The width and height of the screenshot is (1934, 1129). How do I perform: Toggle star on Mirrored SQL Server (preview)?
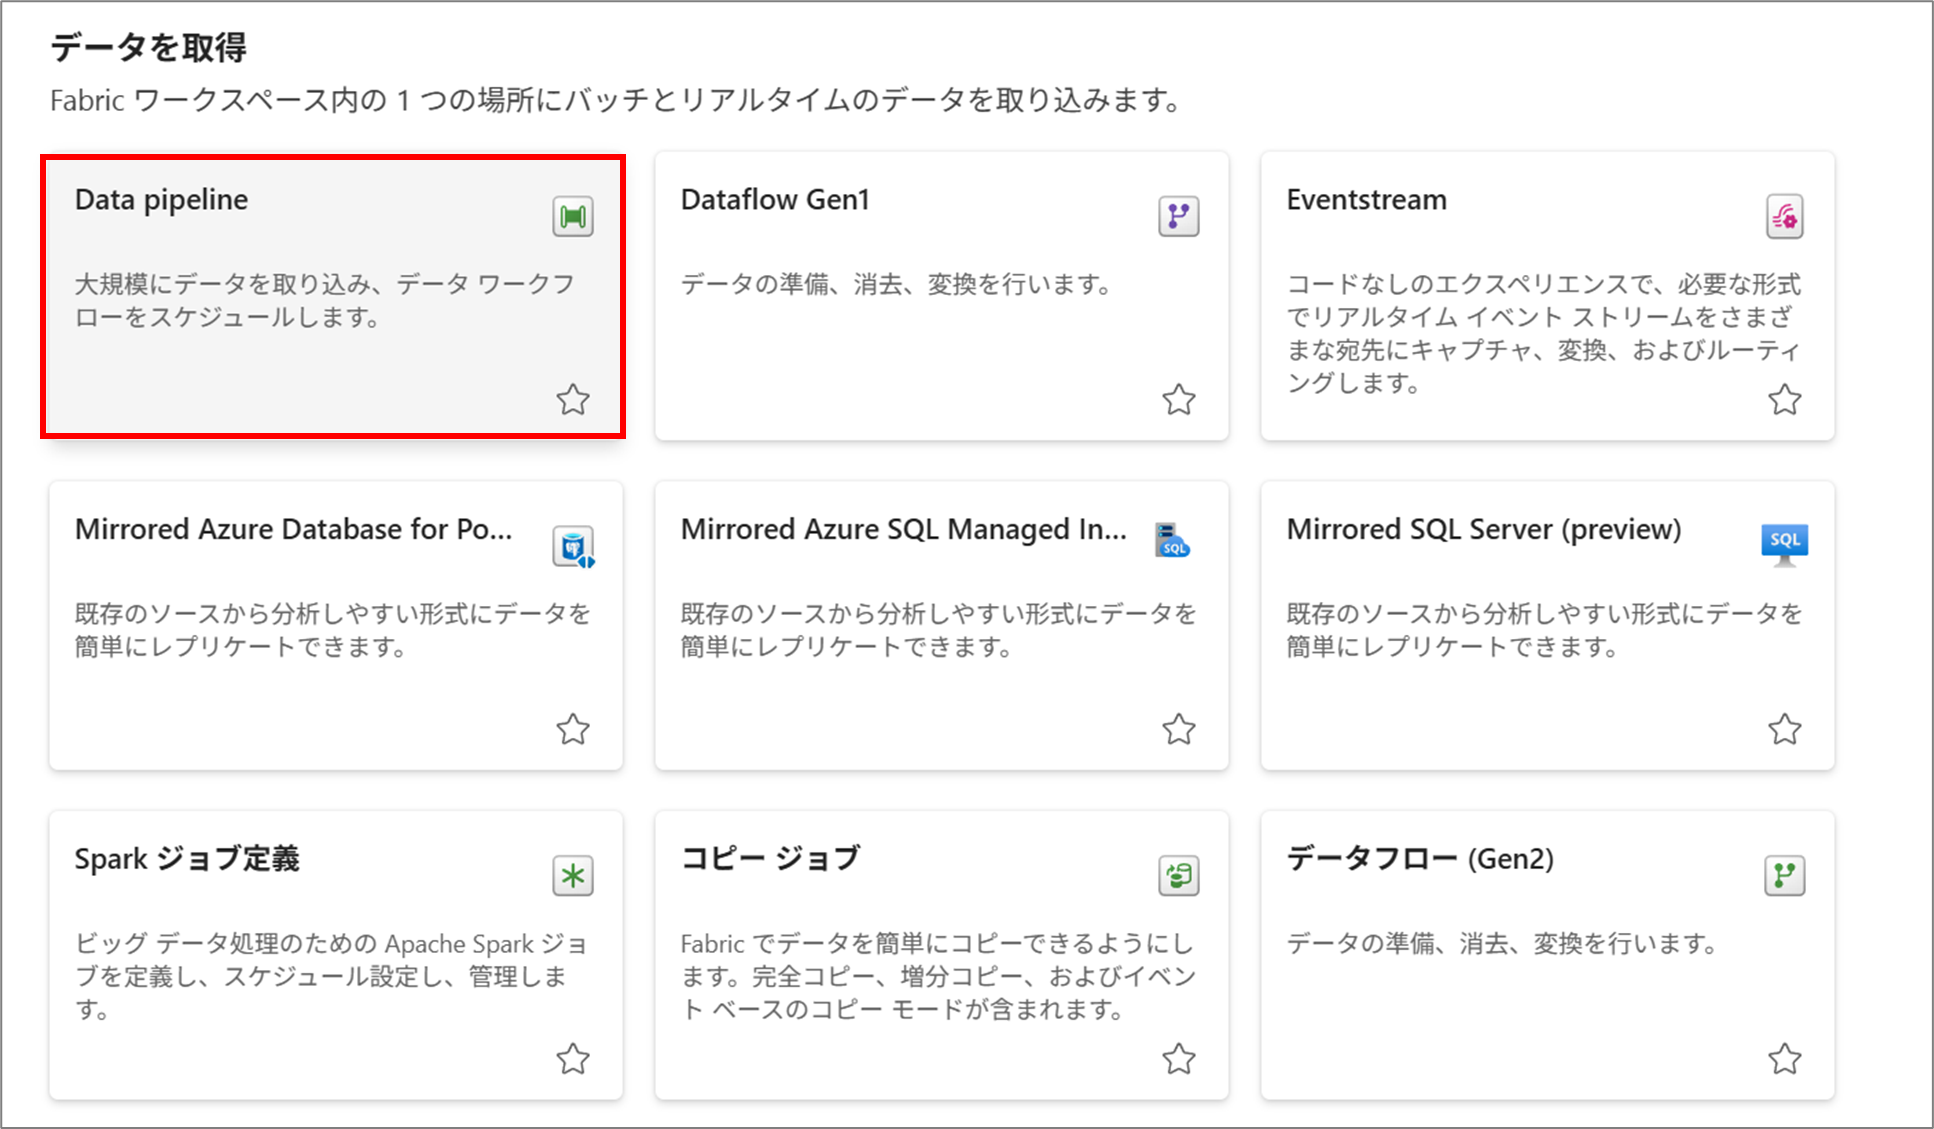coord(1785,729)
